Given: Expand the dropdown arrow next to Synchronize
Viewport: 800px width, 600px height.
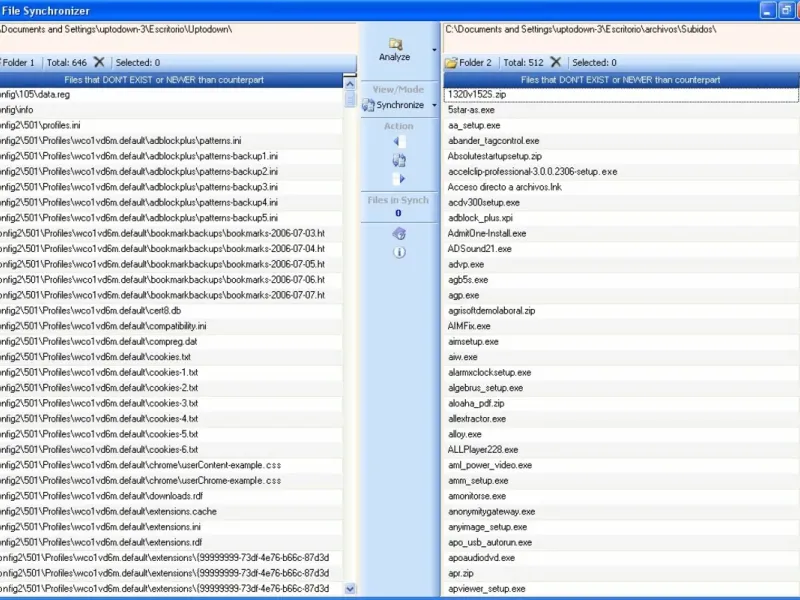Looking at the screenshot, I should 434,105.
